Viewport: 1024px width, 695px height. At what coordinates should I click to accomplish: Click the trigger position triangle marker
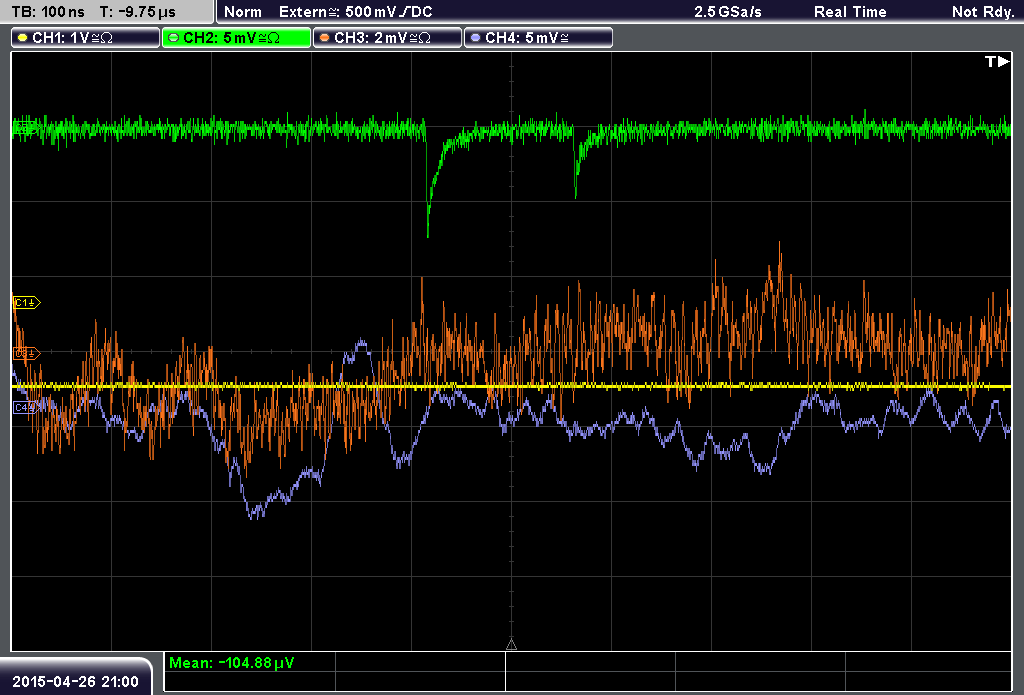tap(511, 645)
